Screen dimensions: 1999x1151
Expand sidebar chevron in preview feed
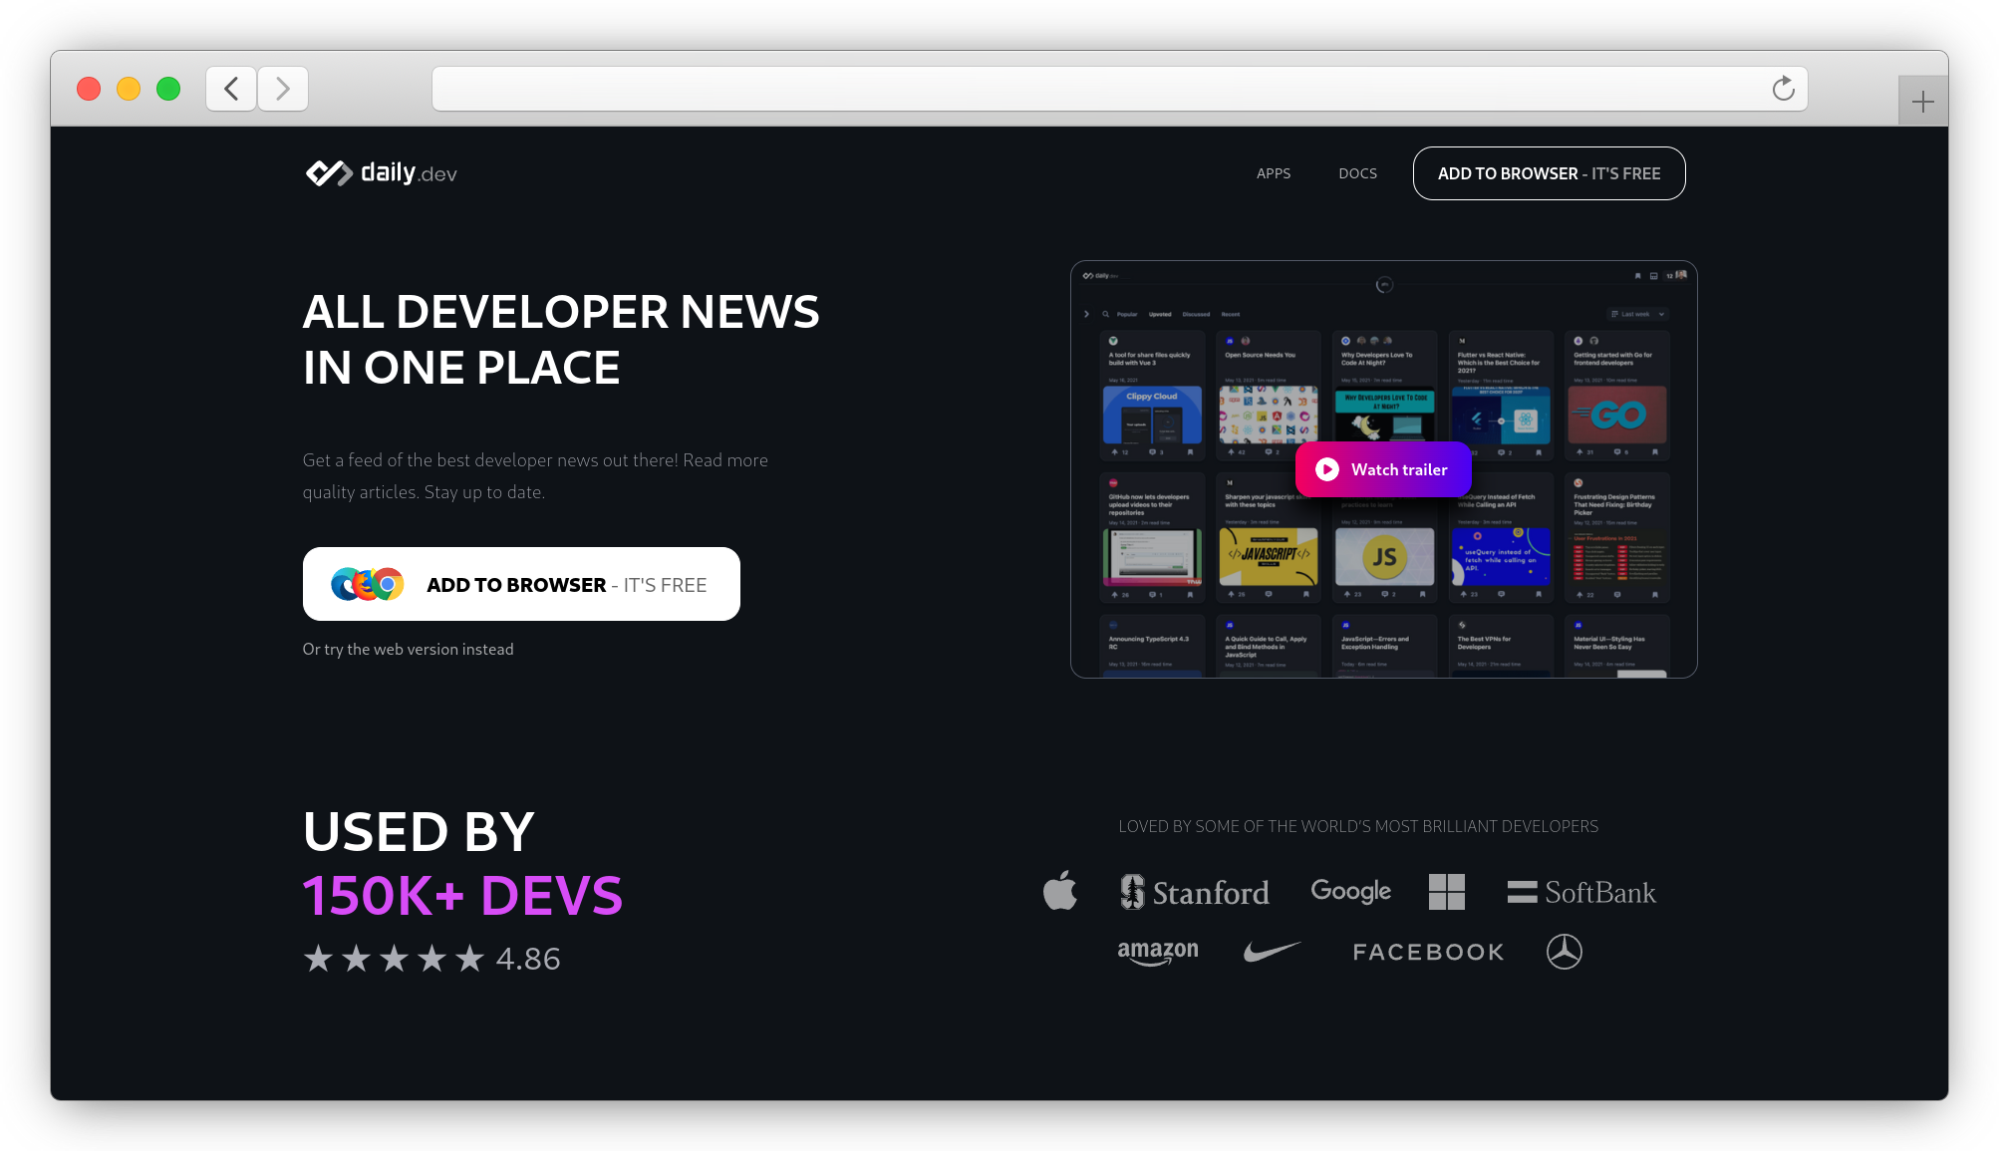click(1086, 314)
